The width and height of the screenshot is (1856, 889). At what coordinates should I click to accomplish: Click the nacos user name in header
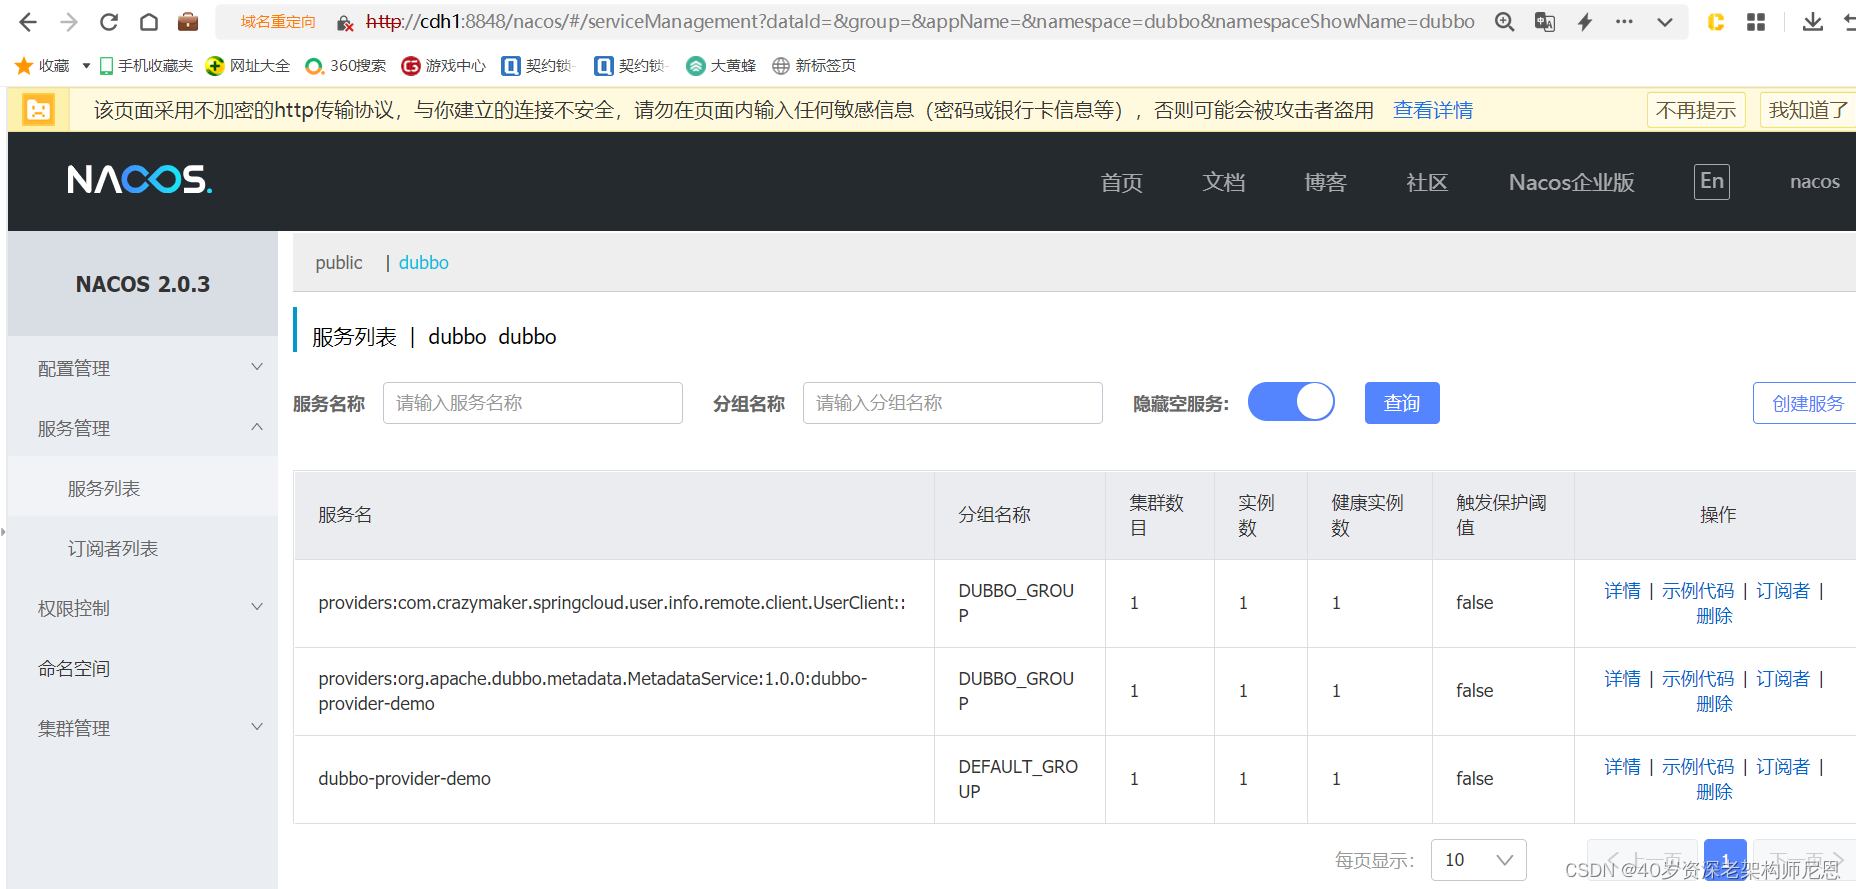coord(1815,182)
